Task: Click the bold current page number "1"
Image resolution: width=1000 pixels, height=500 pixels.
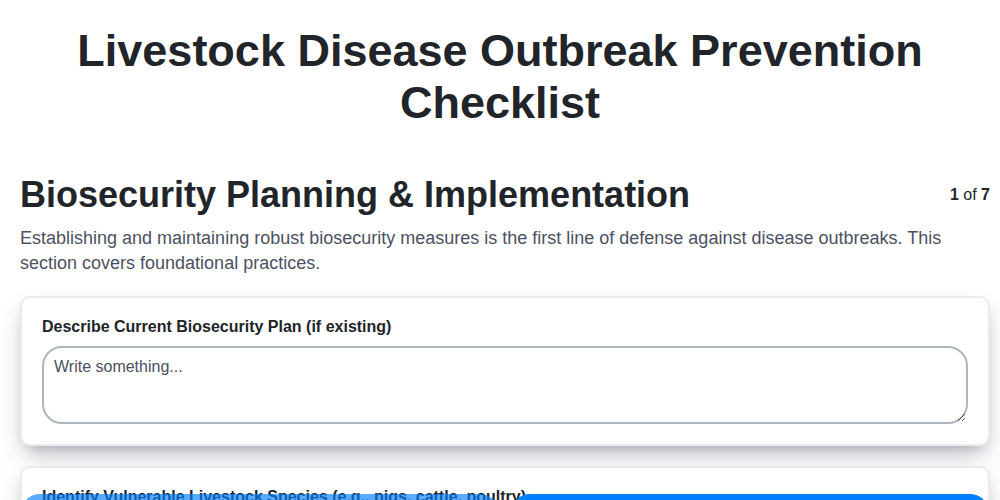Action: tap(954, 195)
